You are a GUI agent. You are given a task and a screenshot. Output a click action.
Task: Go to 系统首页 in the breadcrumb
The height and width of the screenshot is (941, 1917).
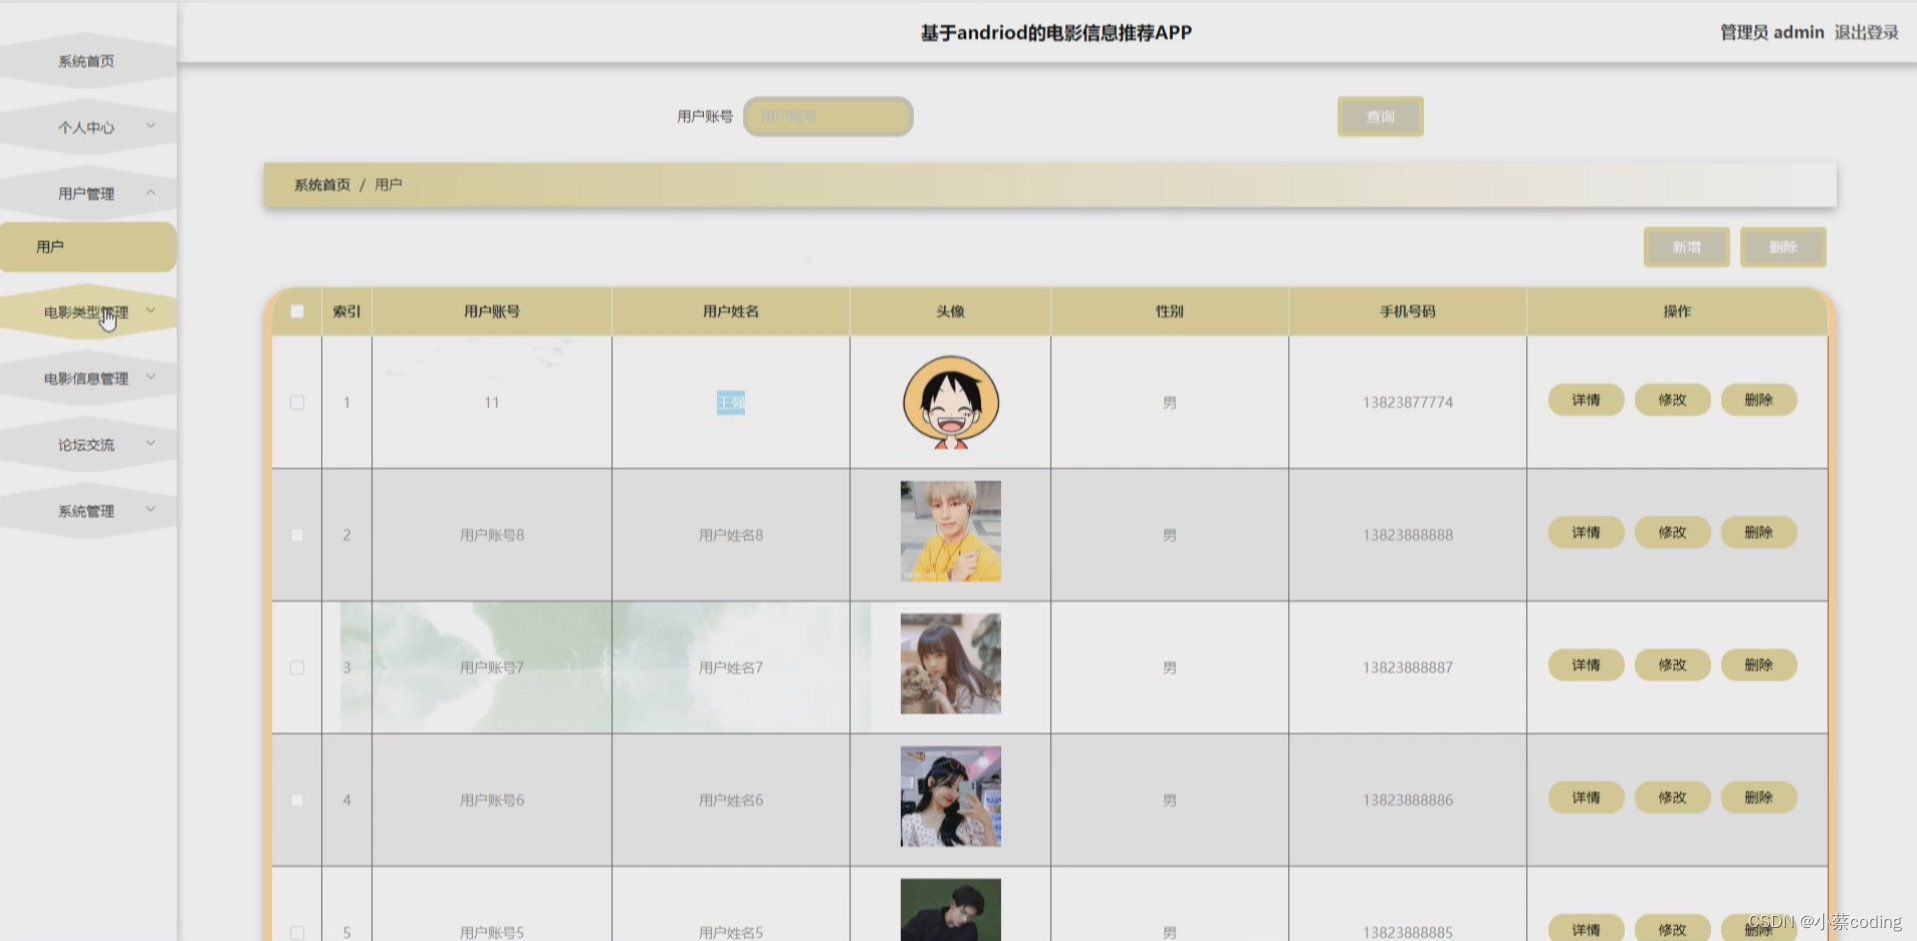tap(322, 185)
